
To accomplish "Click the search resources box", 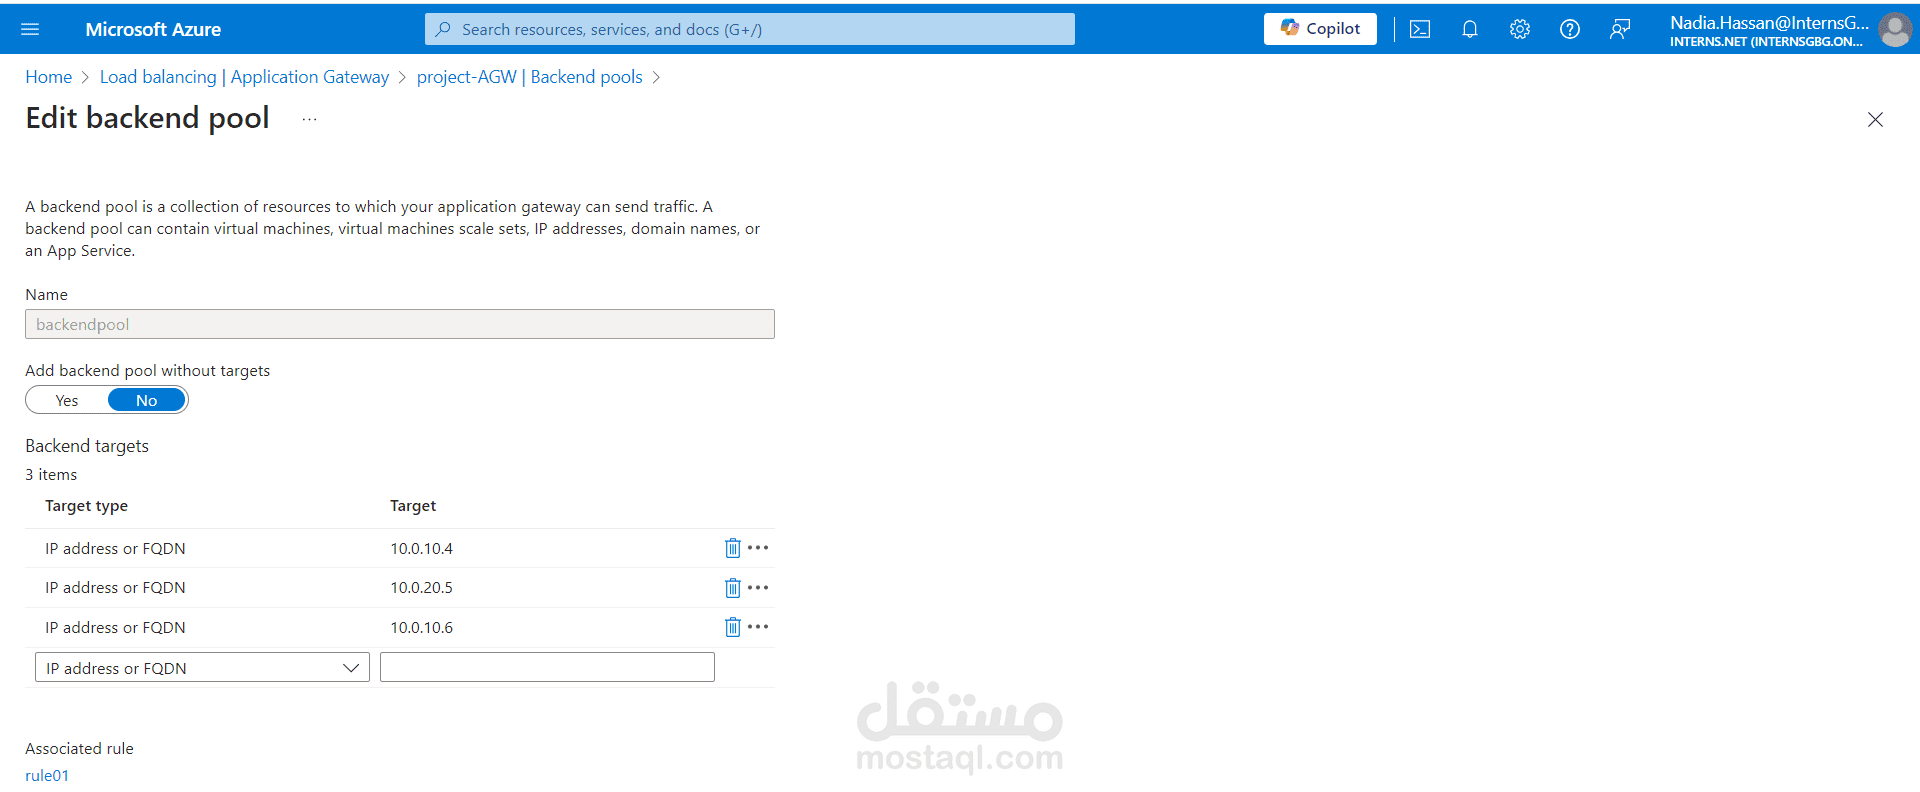I will click(x=750, y=29).
